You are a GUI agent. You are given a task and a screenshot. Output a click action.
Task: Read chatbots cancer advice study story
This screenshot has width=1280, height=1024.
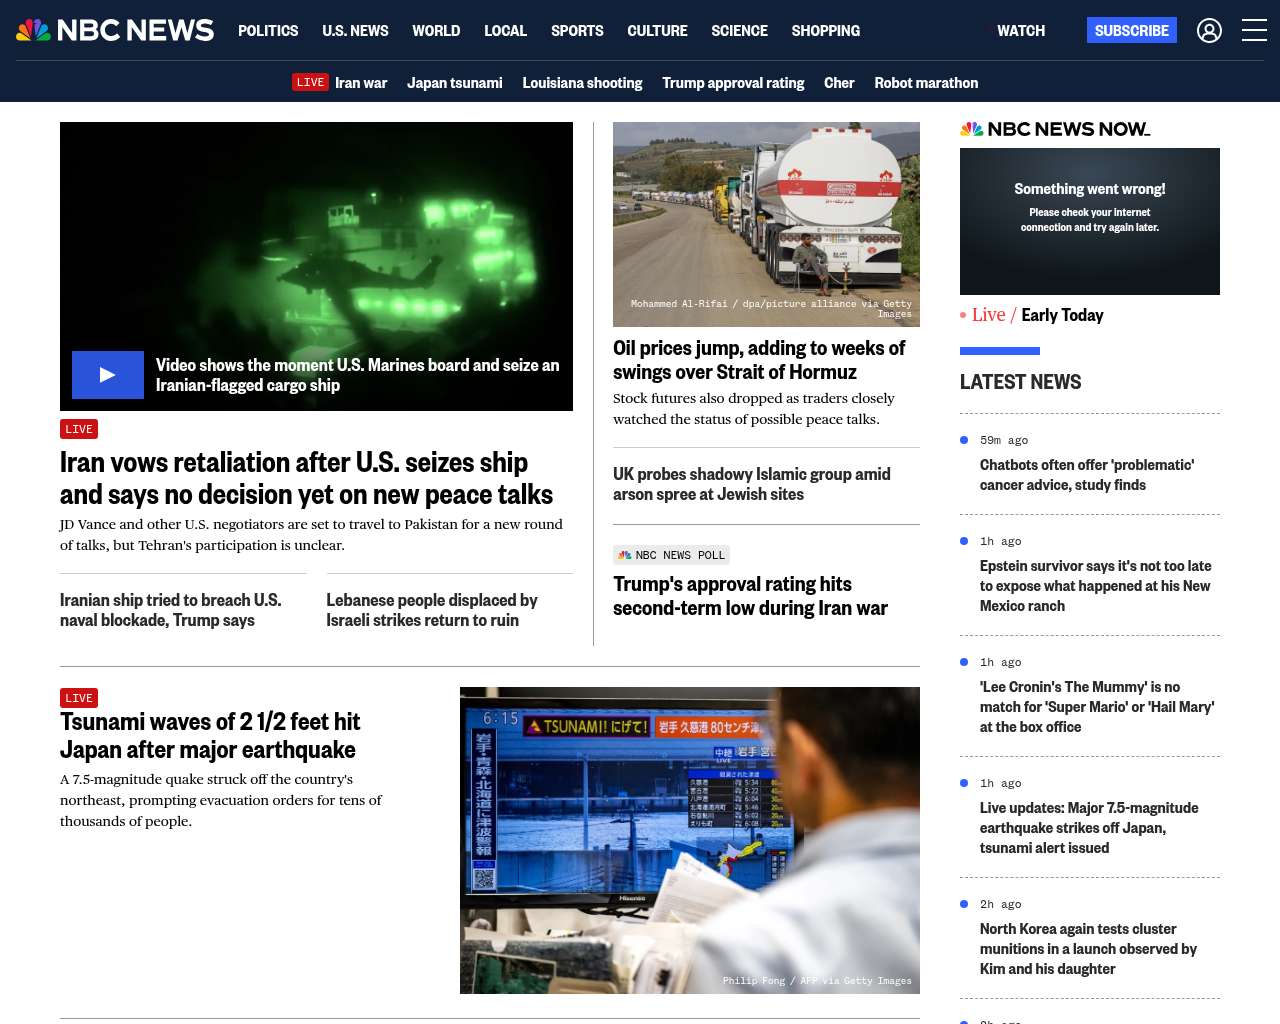tap(1086, 475)
